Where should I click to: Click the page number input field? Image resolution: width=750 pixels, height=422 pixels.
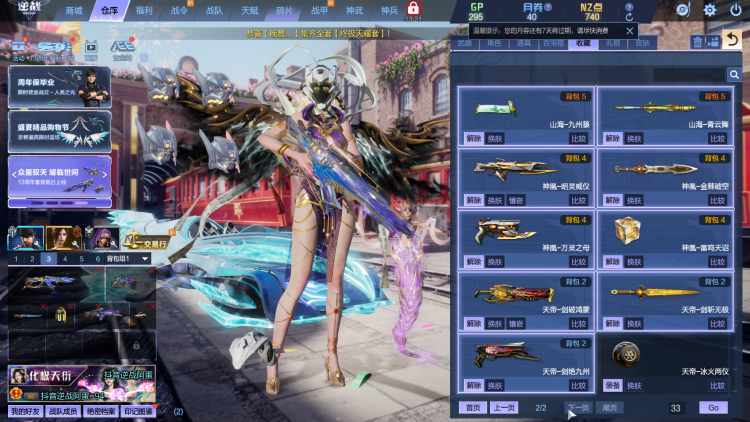pyautogui.click(x=675, y=408)
